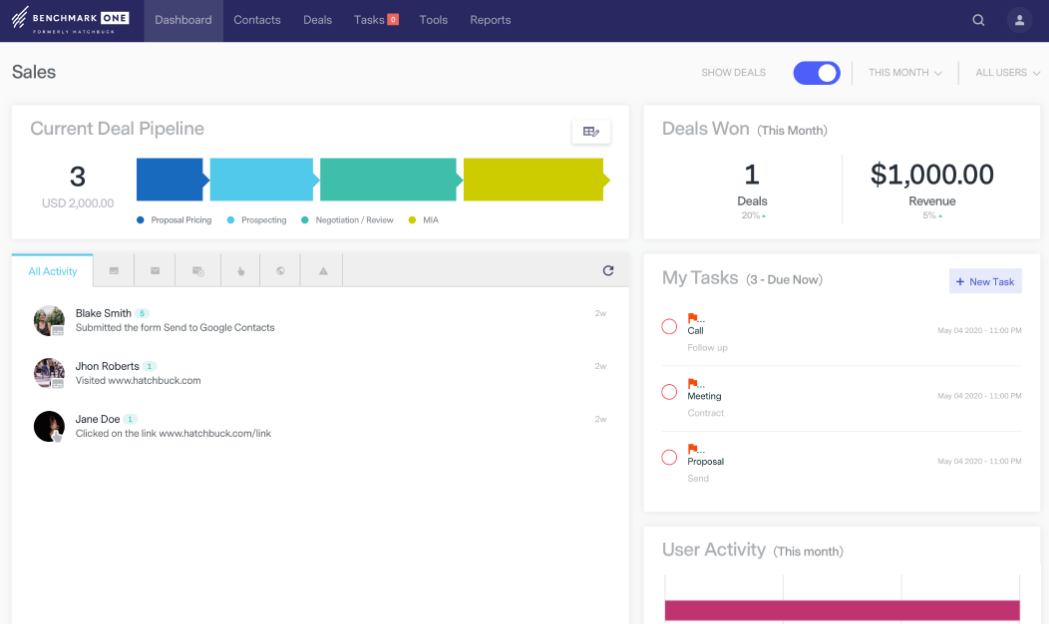Select the yellow MIA pipeline stage
1049x624 pixels.
point(536,179)
